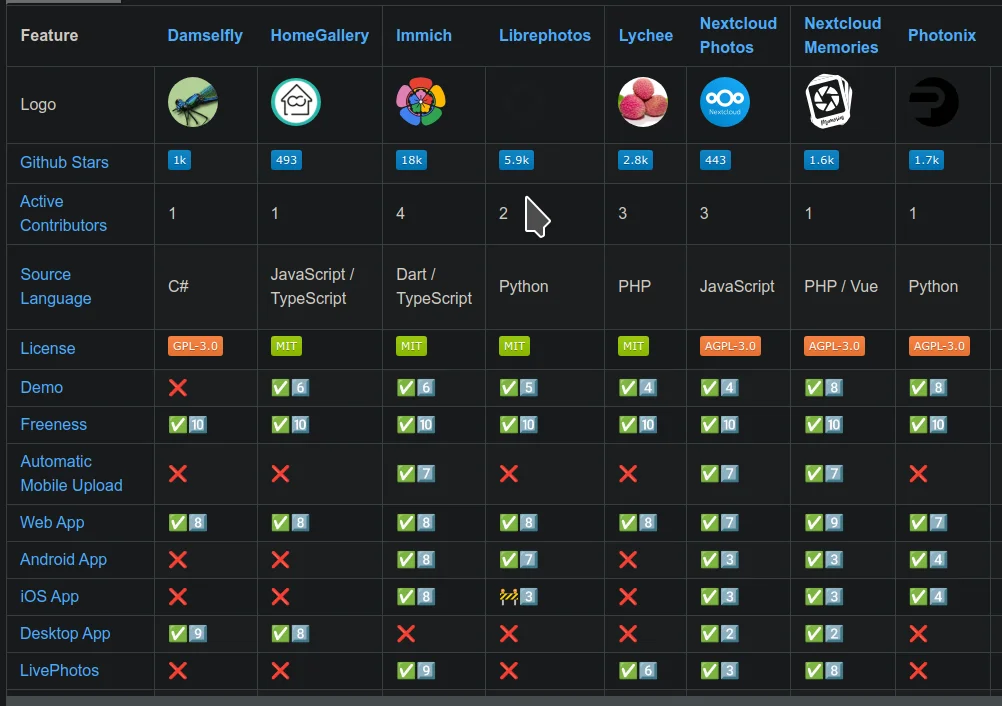Click the Photonix black circular logo
Screen dimensions: 1002x706
click(x=933, y=102)
